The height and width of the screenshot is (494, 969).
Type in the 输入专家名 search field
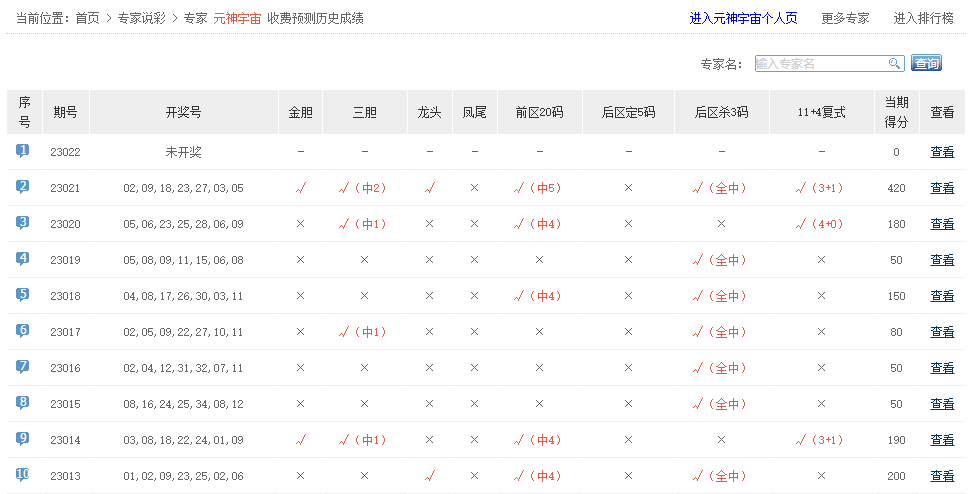click(820, 64)
